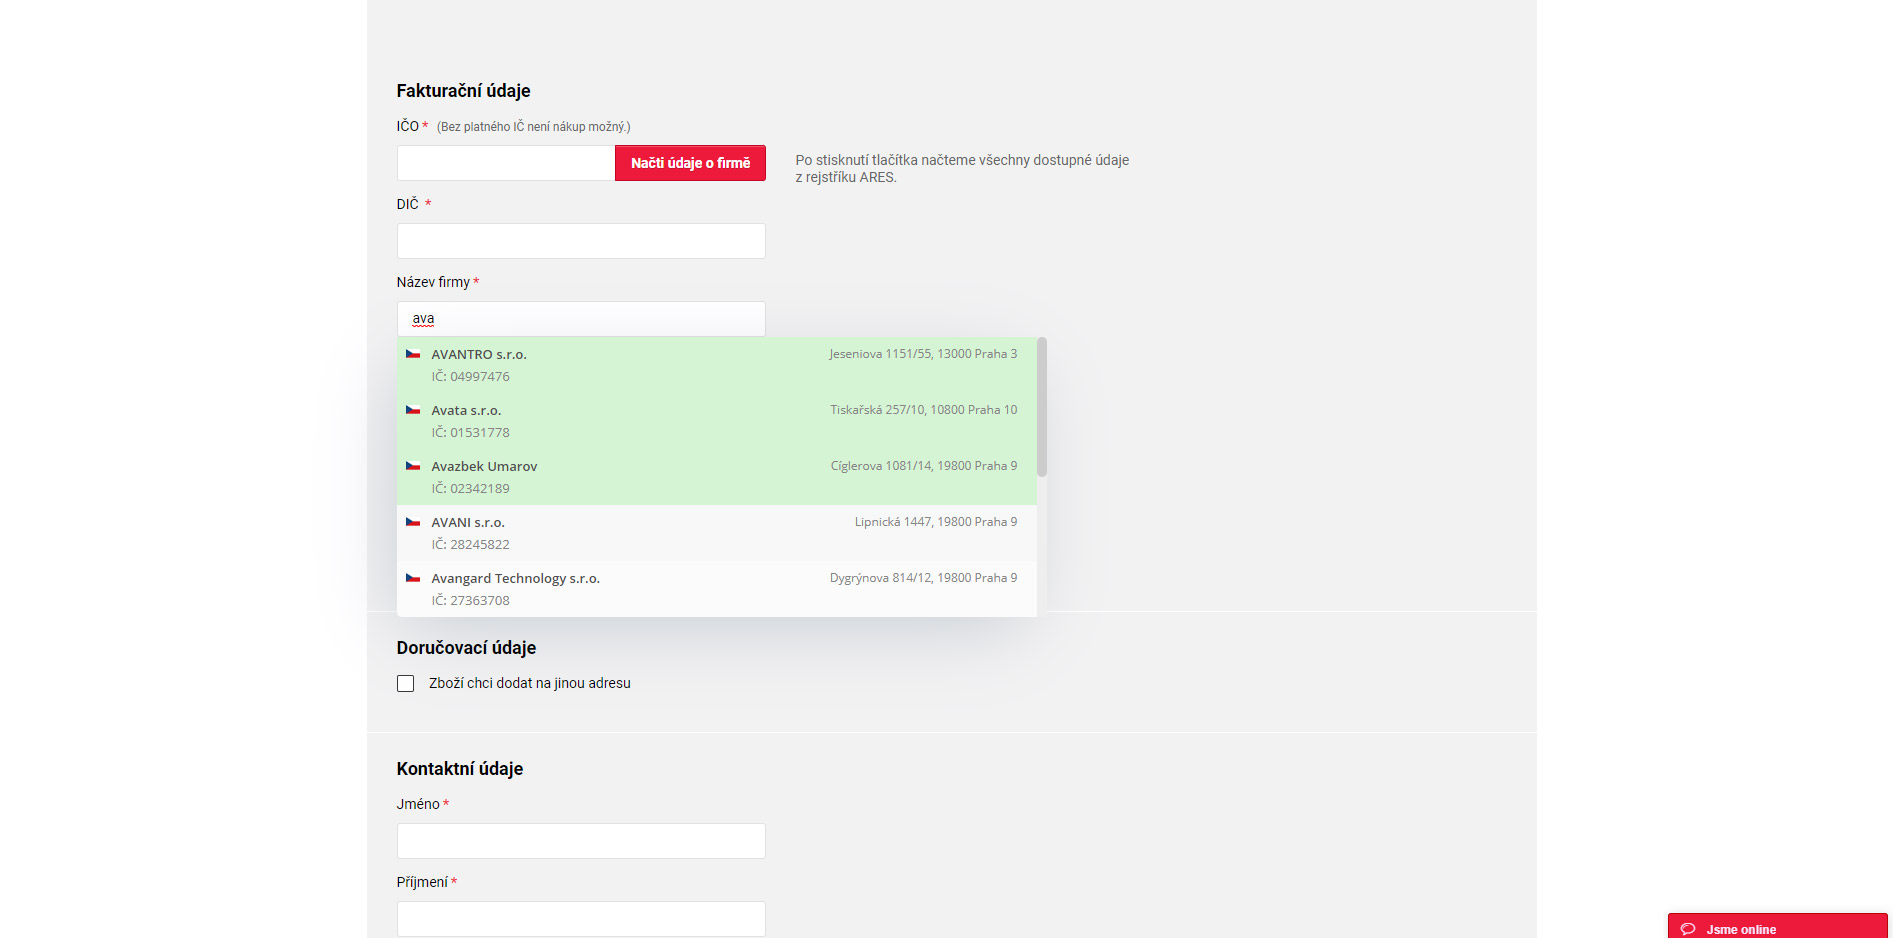Open the 'Jsme online' chat widget
Screen dimensions: 1902x938
1777,927
